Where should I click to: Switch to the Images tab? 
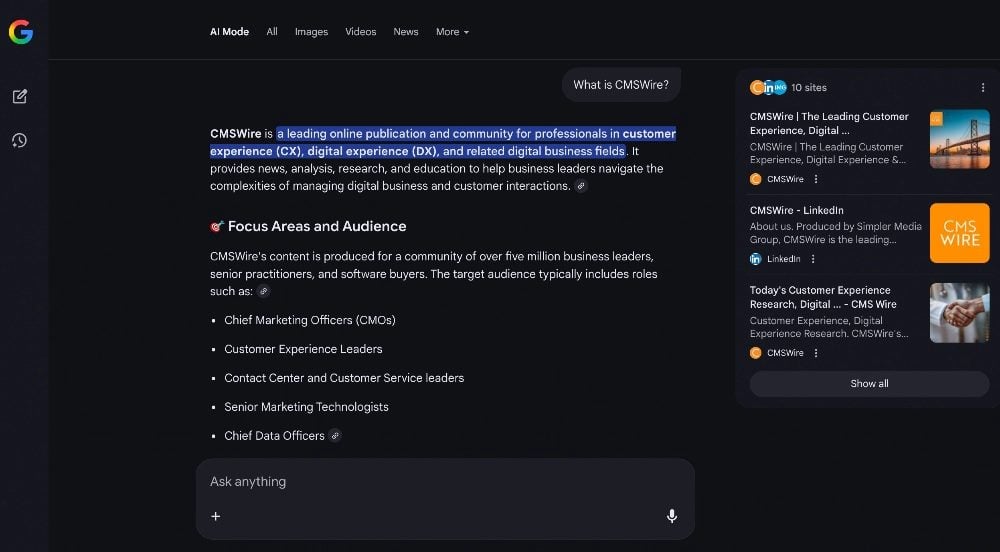311,32
